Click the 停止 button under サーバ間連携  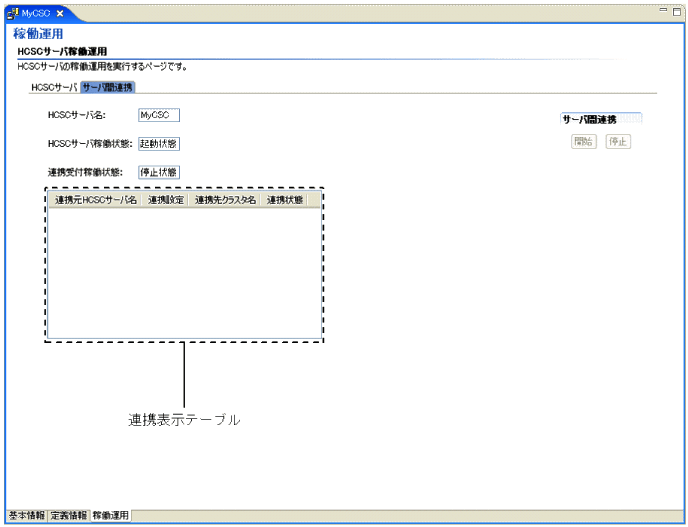tap(618, 141)
